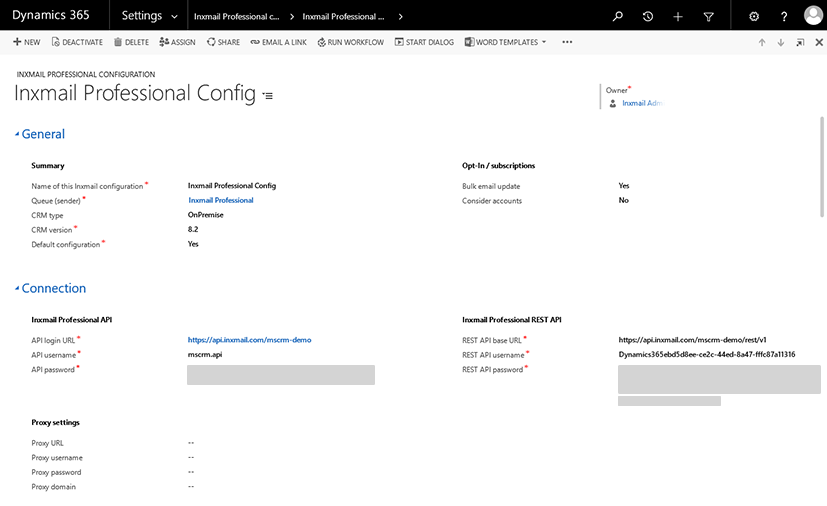Click the Proxy settings heading
The height and width of the screenshot is (506, 827).
click(x=55, y=423)
